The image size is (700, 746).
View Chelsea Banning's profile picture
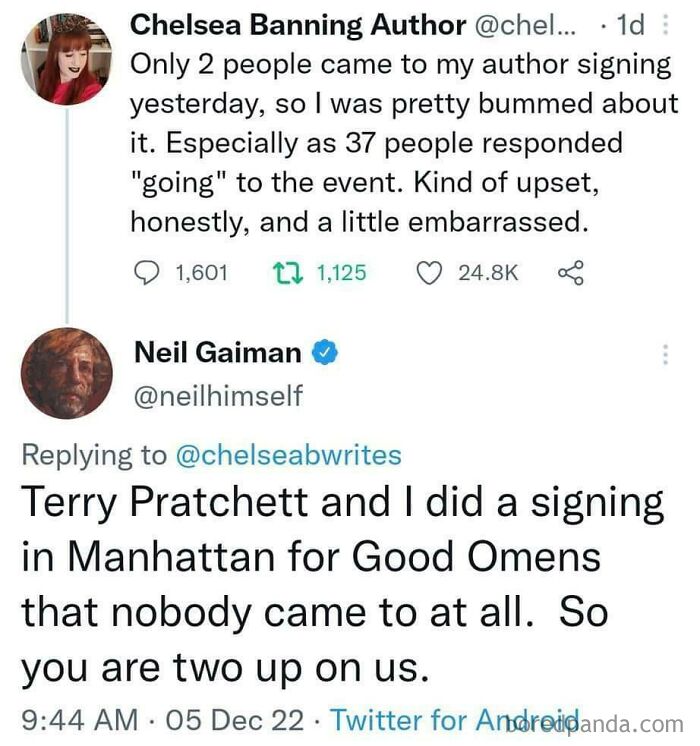(67, 59)
